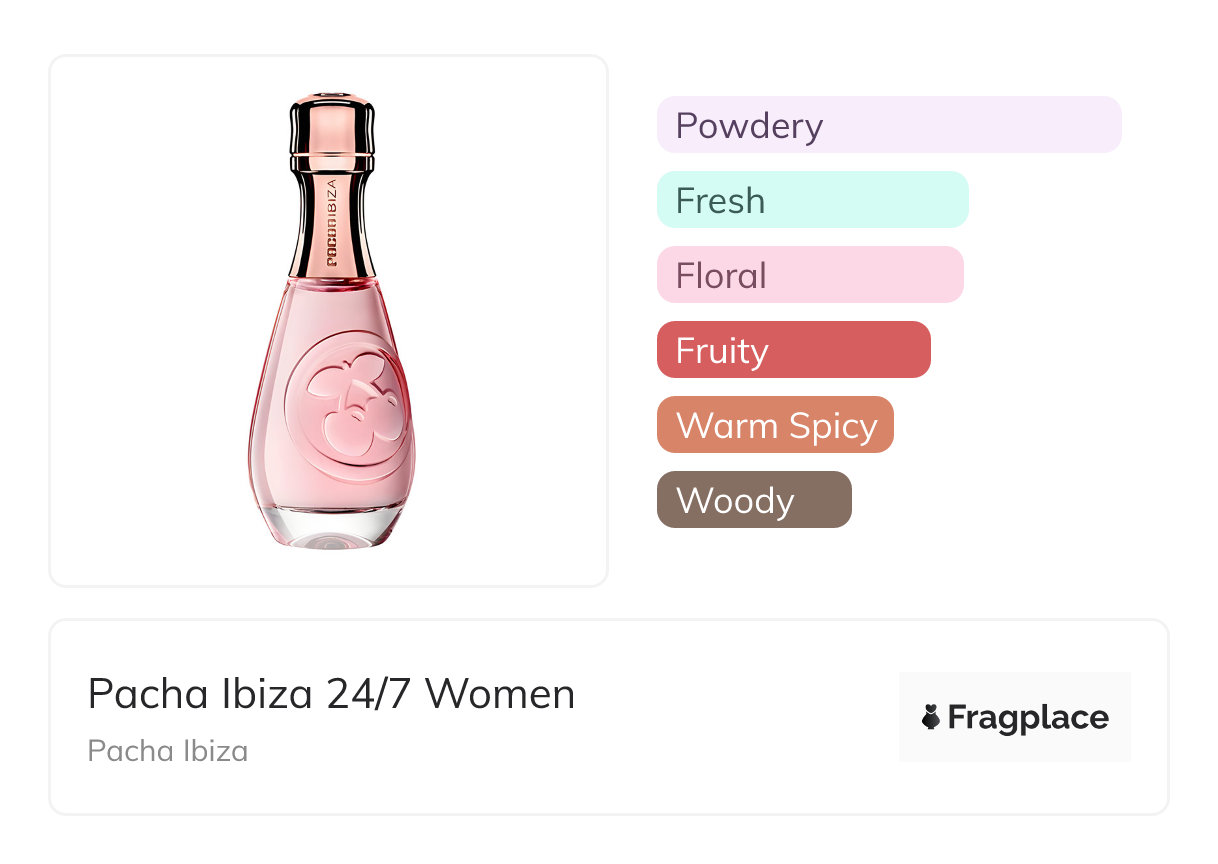The image size is (1218, 864).
Task: Click the clear glass base of bottle
Action: 331,532
